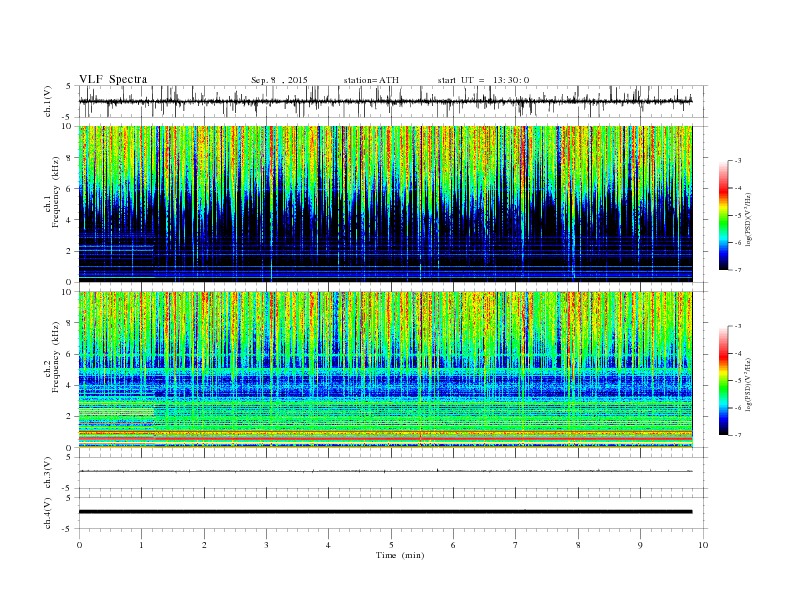Image resolution: width=792 pixels, height=612 pixels.
Task: Click the "station=ATH" header label
Action: coord(371,80)
